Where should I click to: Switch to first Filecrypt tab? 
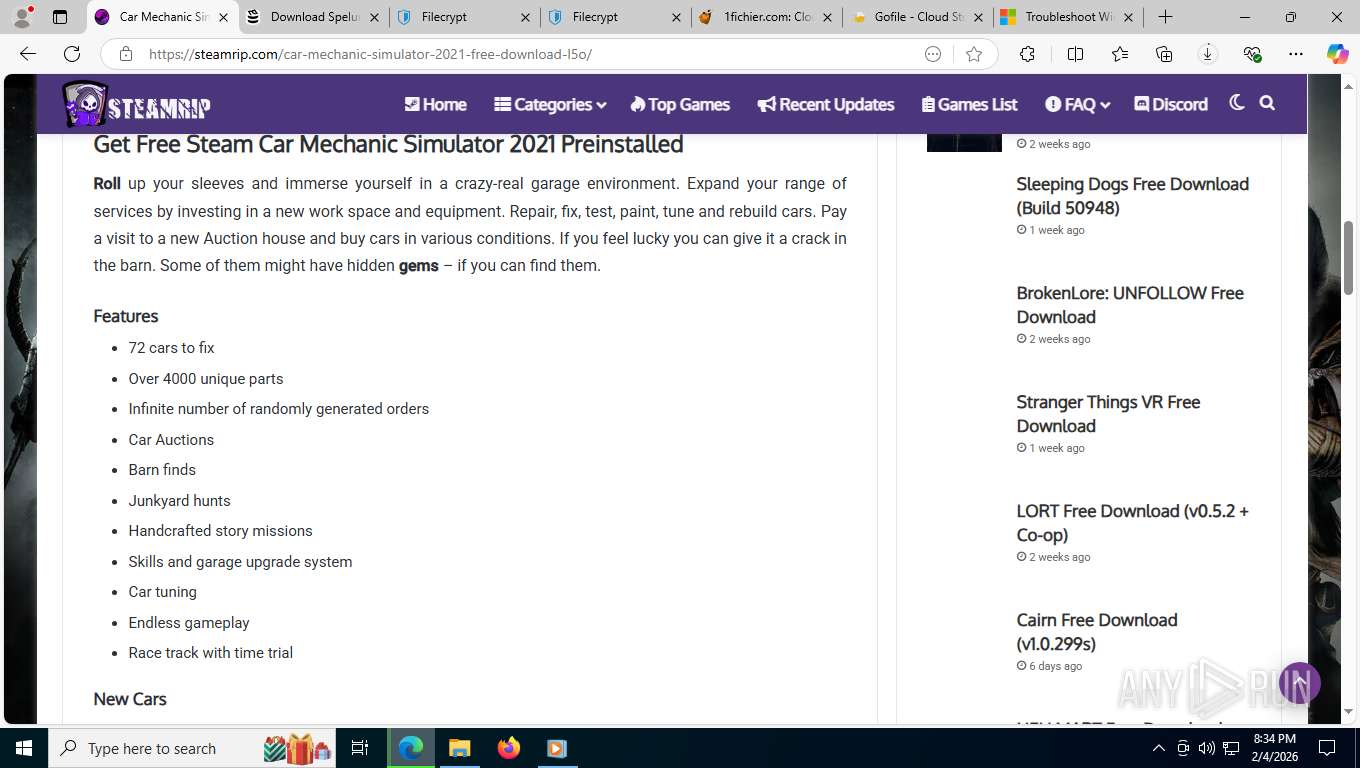tap(465, 17)
